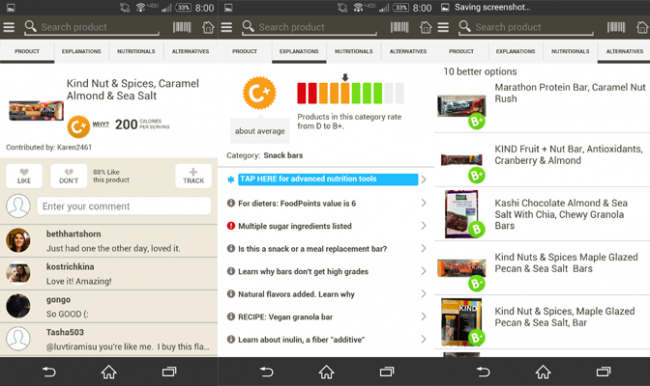
Task: Tap the 'about average' label box
Action: (260, 131)
